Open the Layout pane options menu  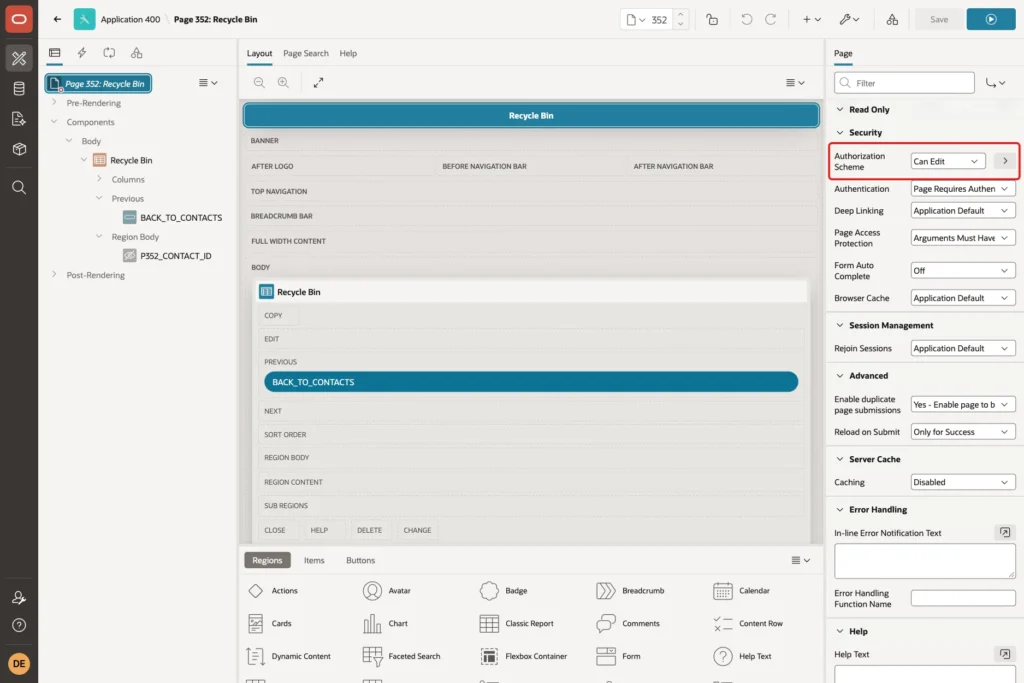(795, 82)
